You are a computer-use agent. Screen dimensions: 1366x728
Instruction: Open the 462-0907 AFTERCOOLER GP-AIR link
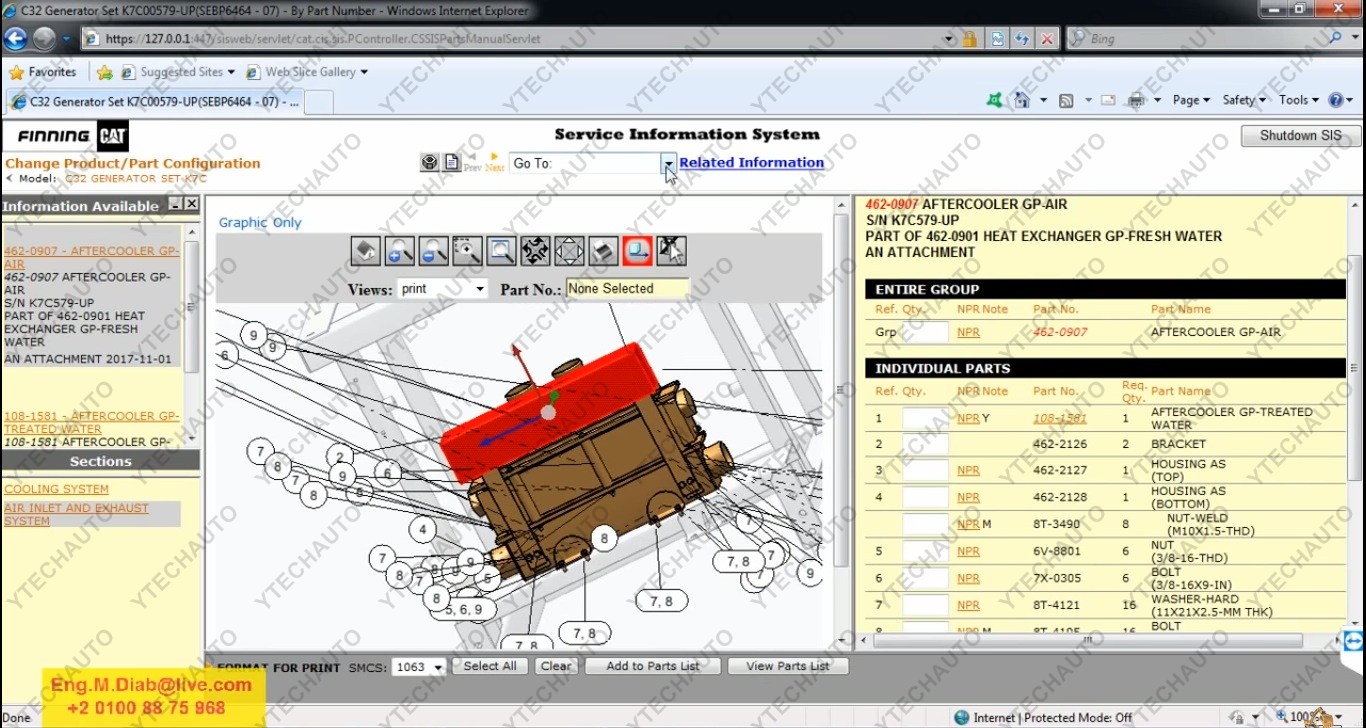click(x=92, y=257)
